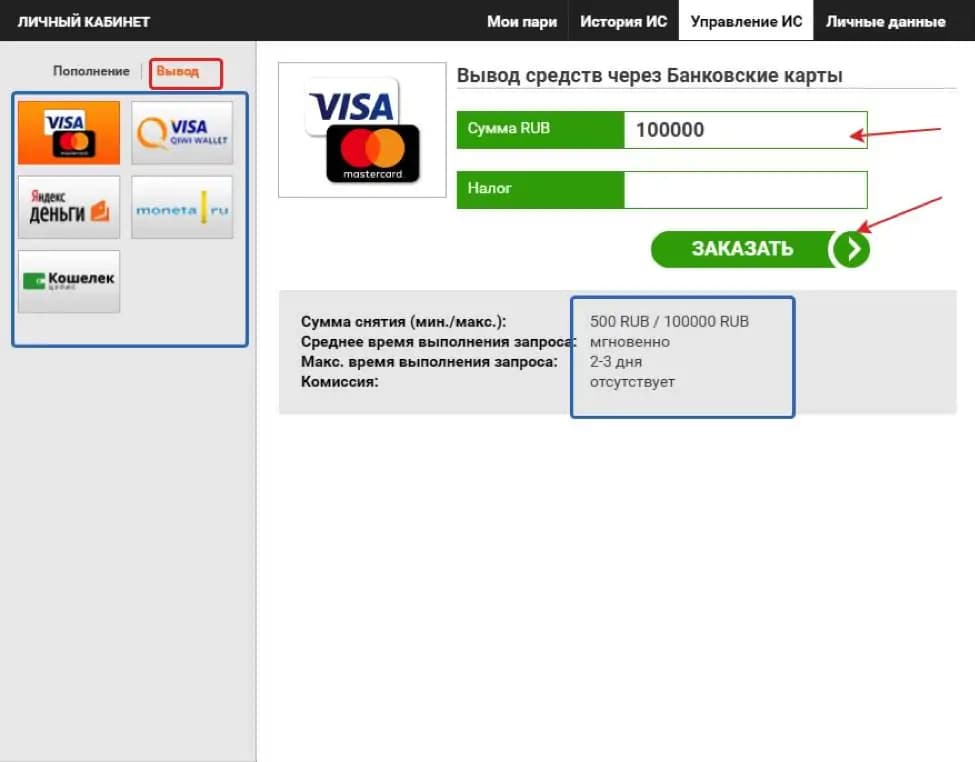This screenshot has height=762, width=975.
Task: Click the Налог green label
Action: [x=540, y=190]
